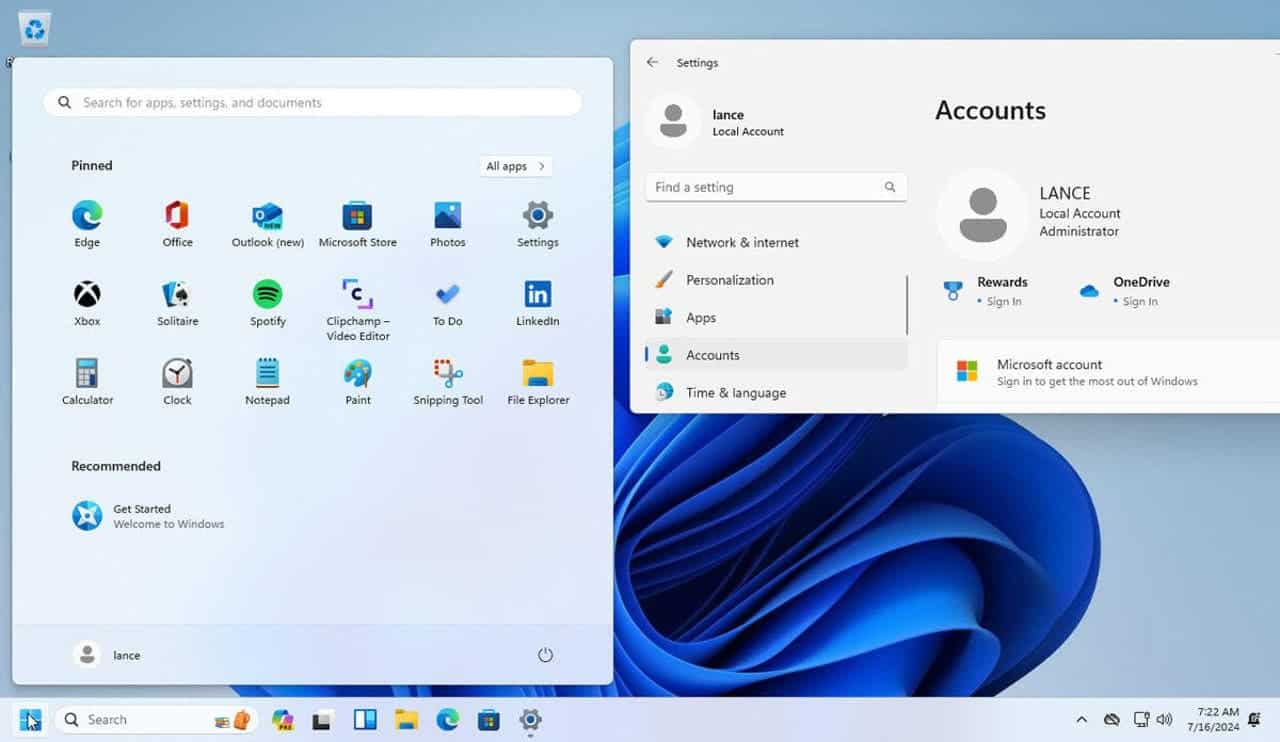Launch the Solitaire app
The width and height of the screenshot is (1280, 742).
[177, 295]
